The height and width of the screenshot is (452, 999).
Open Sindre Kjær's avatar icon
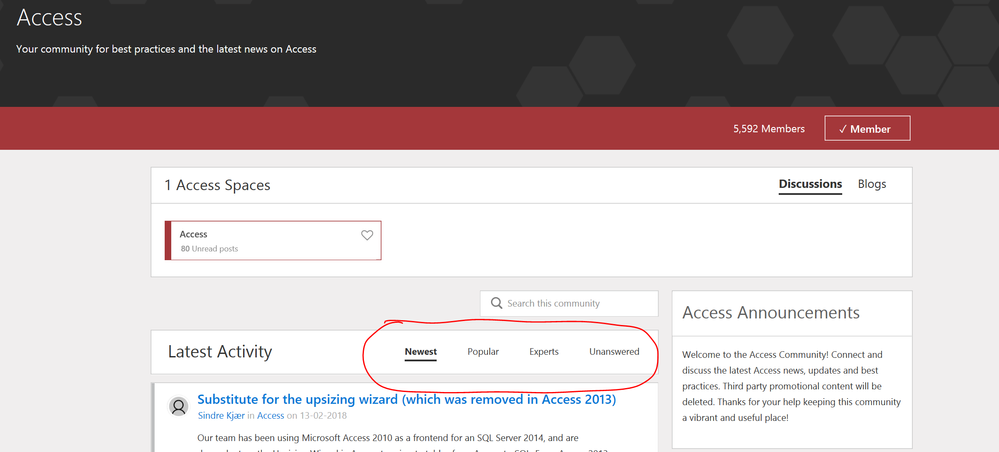[179, 406]
